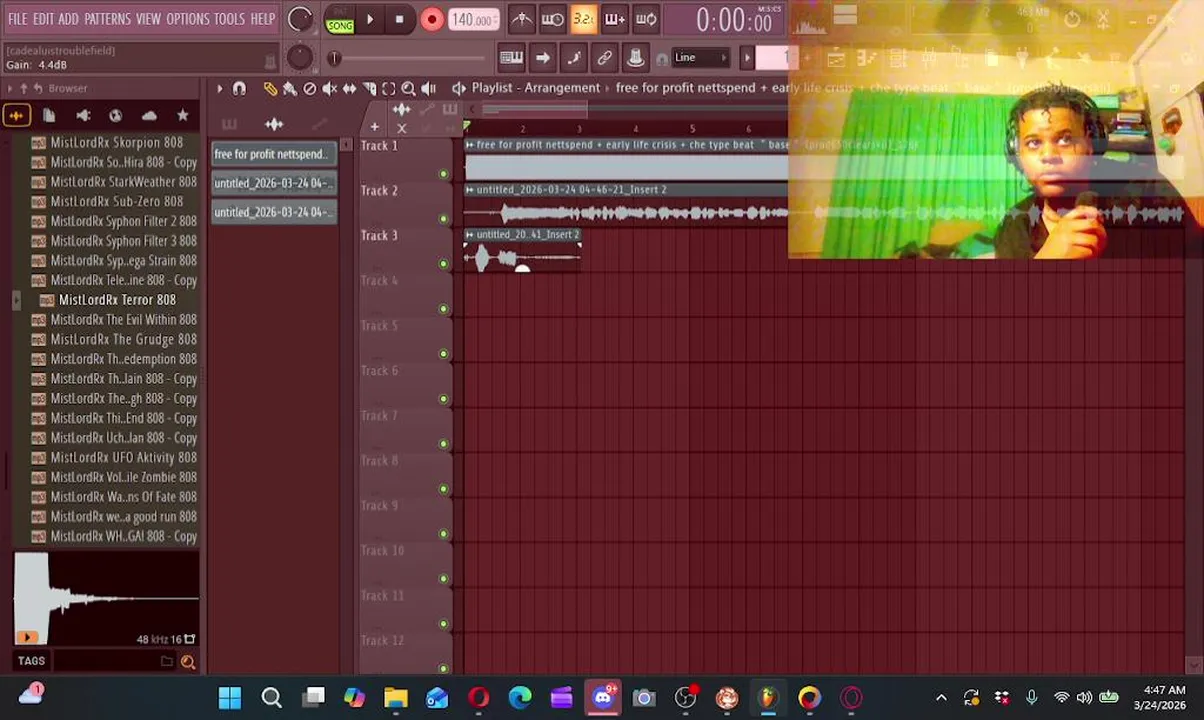
Task: Open the browser plugin database icon
Action: [x=83, y=116]
